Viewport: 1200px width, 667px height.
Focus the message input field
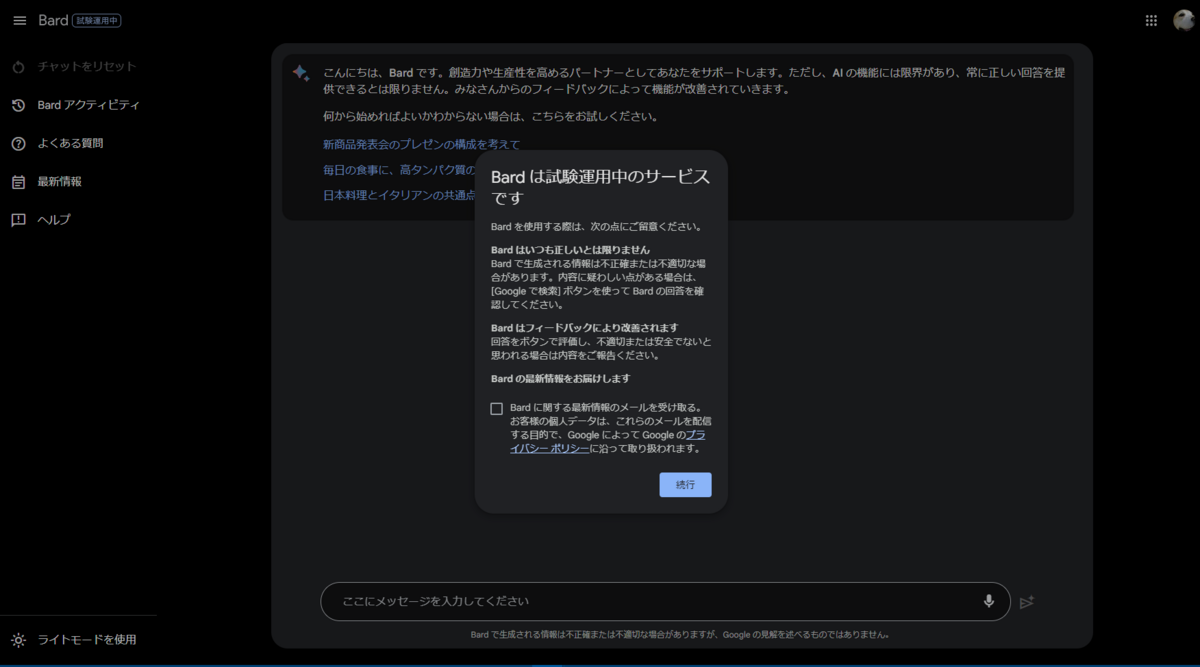click(665, 601)
